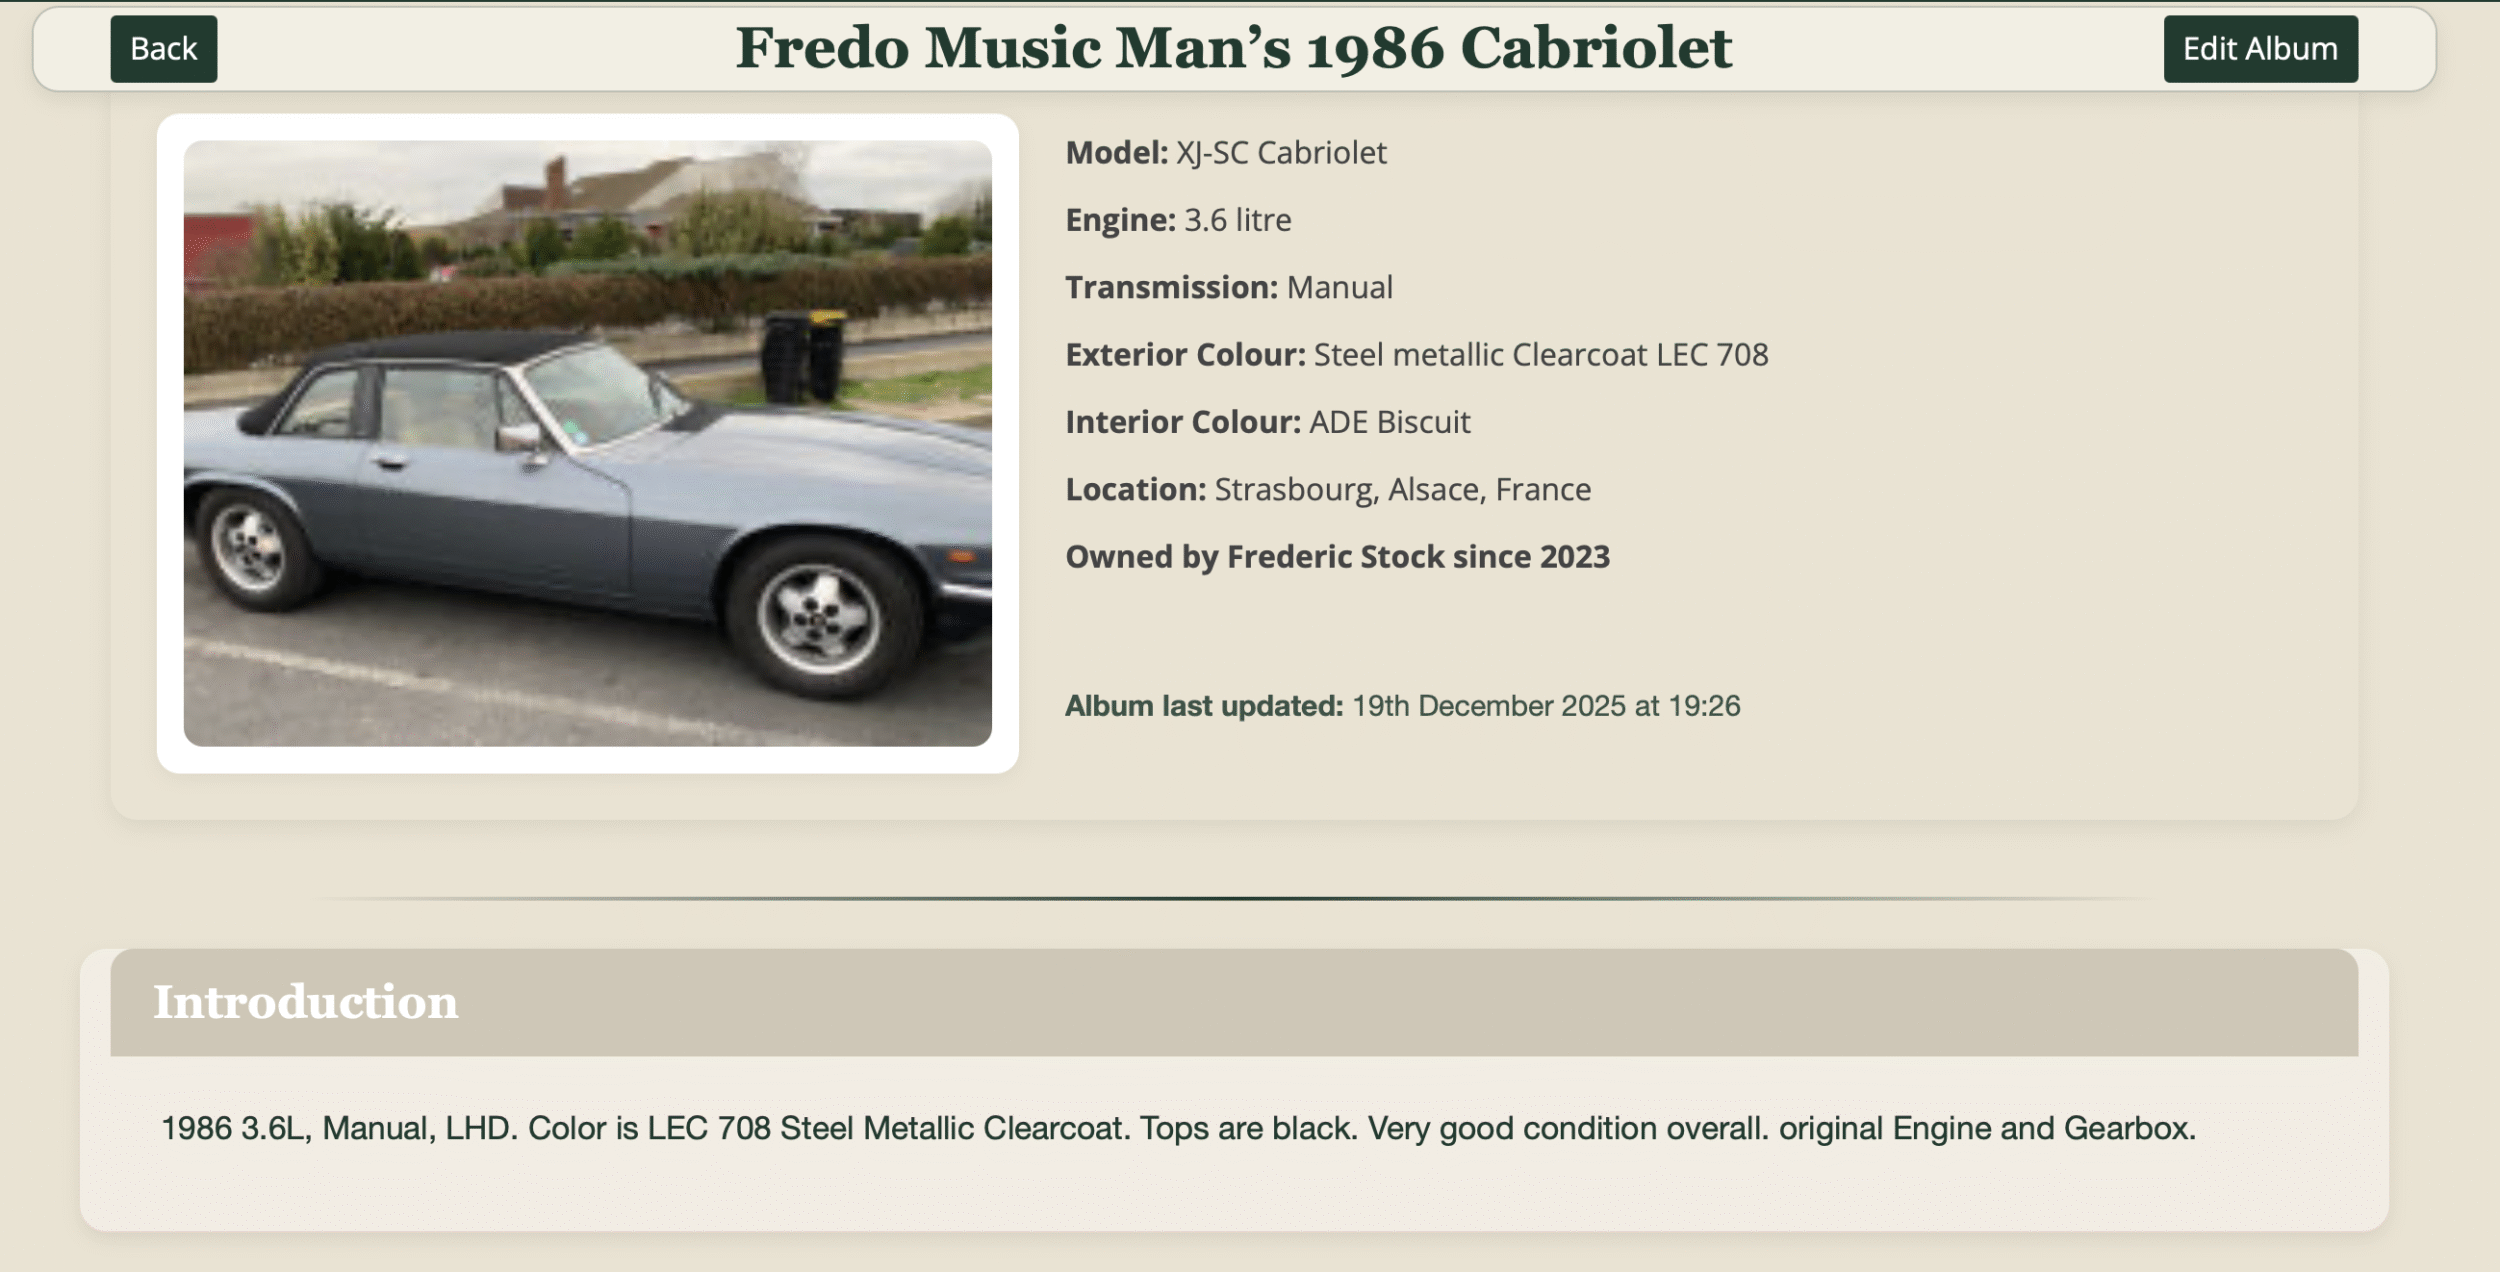Click the bold "Engine:" label
The image size is (2500, 1272).
coord(1120,220)
